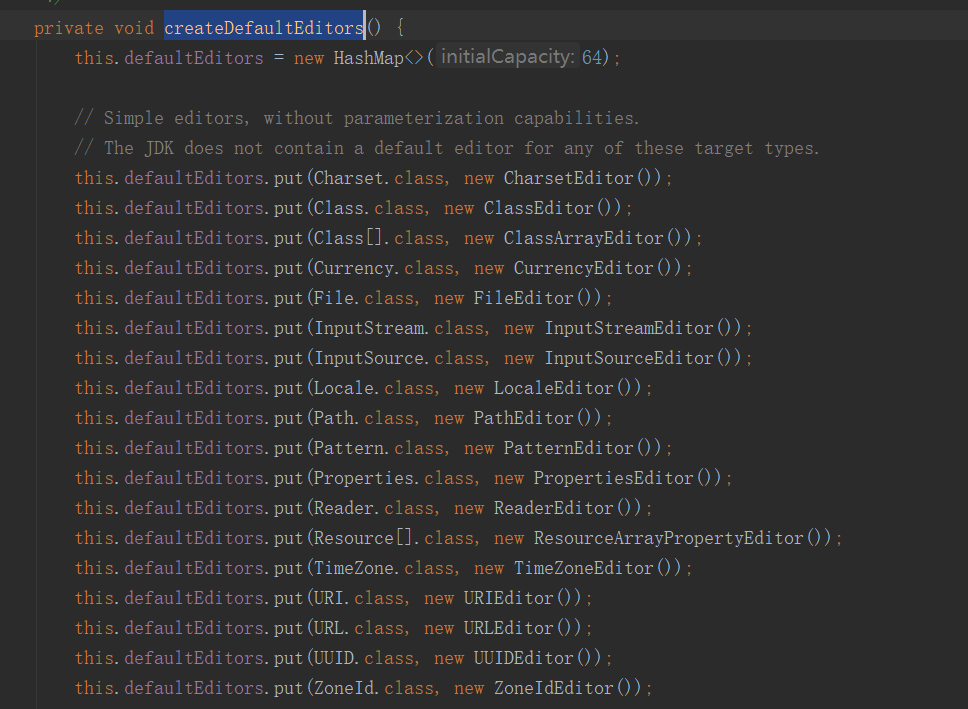
Task: Click PatternEditor constructor call
Action: (582, 448)
